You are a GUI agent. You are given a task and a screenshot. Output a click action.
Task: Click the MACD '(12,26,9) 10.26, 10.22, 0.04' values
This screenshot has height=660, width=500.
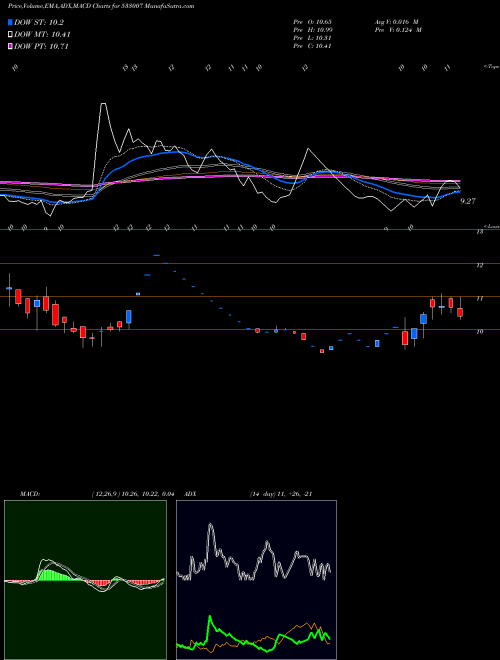133,494
